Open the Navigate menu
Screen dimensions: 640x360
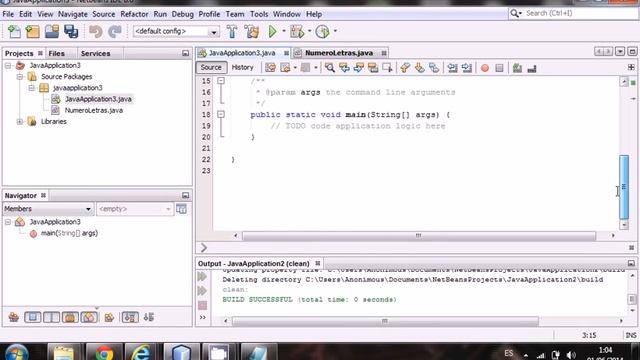[73, 14]
